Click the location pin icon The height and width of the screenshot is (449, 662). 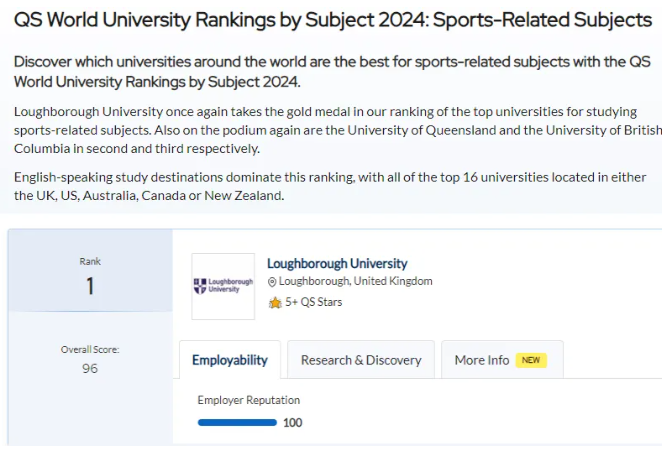(x=272, y=282)
